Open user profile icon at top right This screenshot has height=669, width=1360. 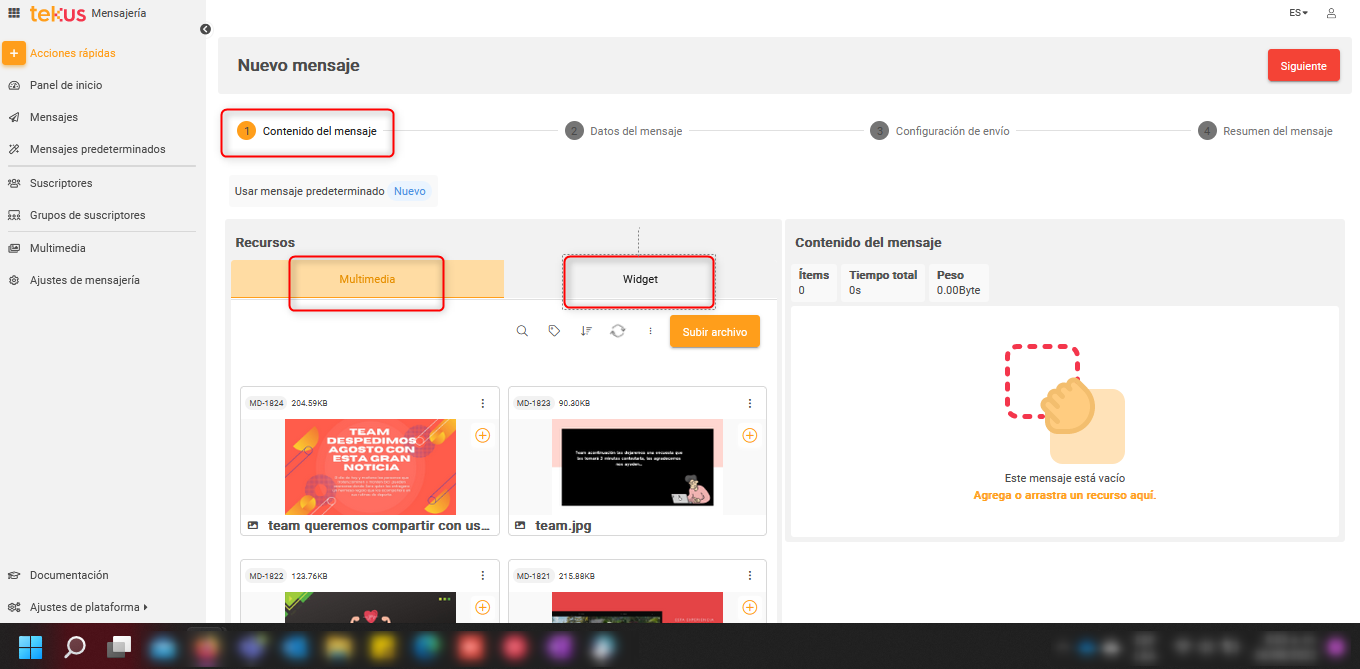[1331, 13]
